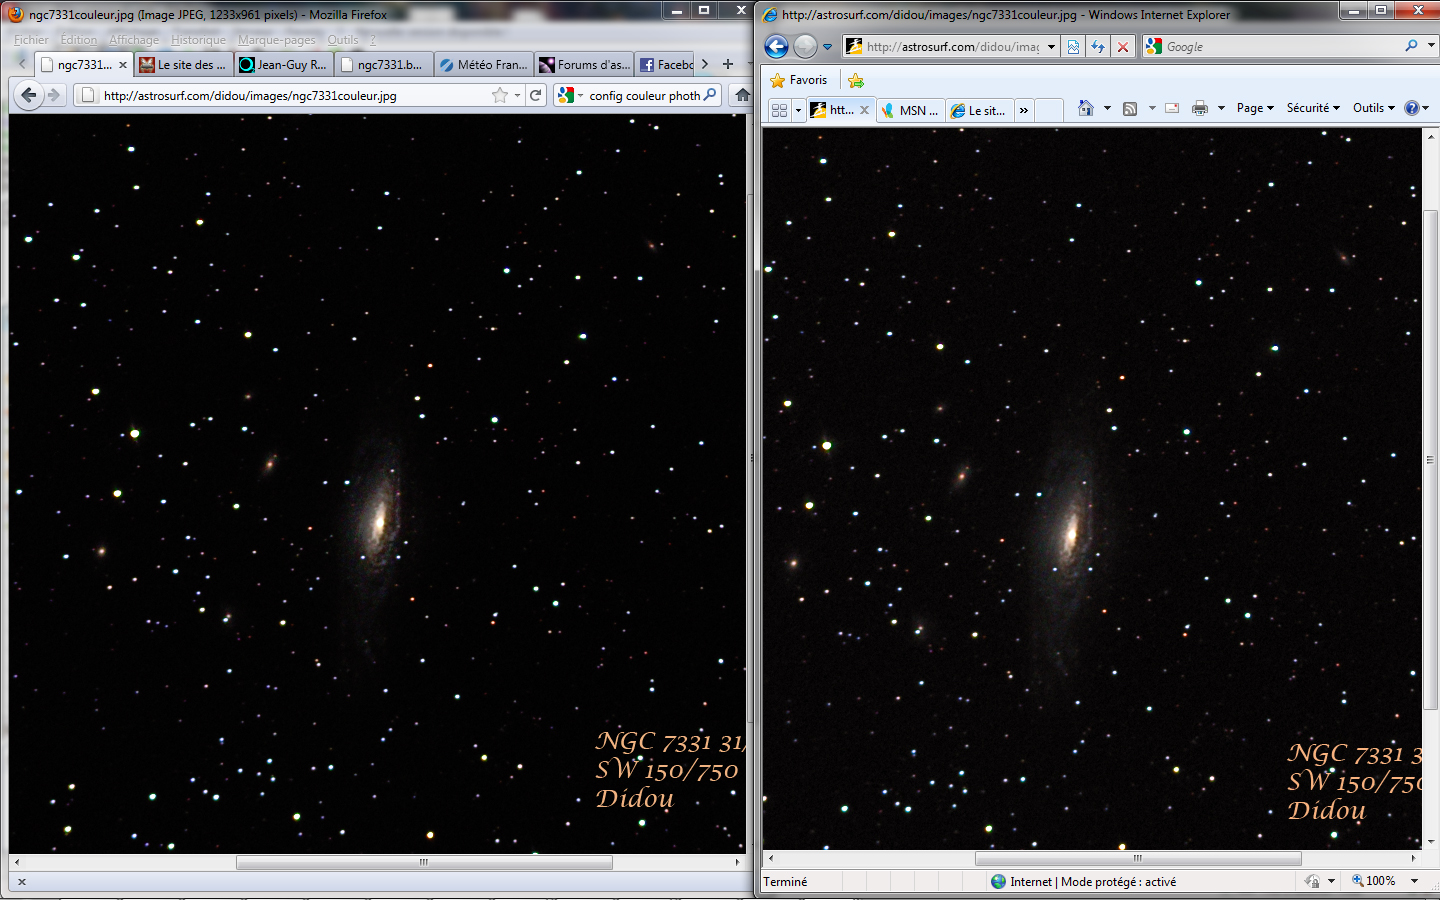Go back in Internet Explorer
The width and height of the screenshot is (1440, 900).
click(x=777, y=46)
